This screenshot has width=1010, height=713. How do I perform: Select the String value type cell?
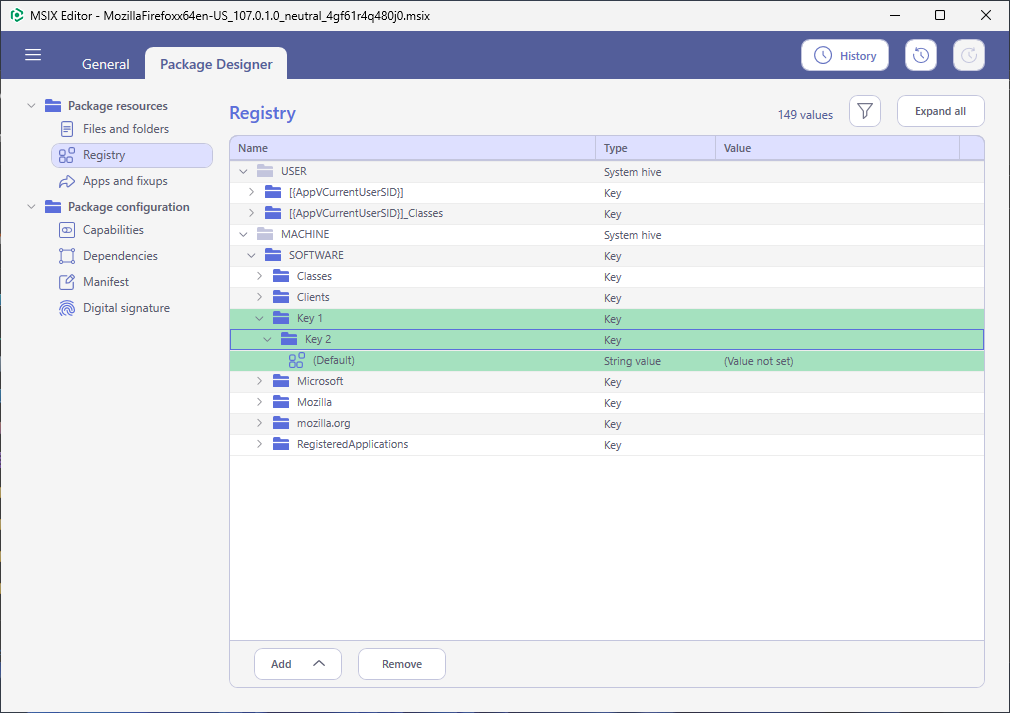(632, 361)
